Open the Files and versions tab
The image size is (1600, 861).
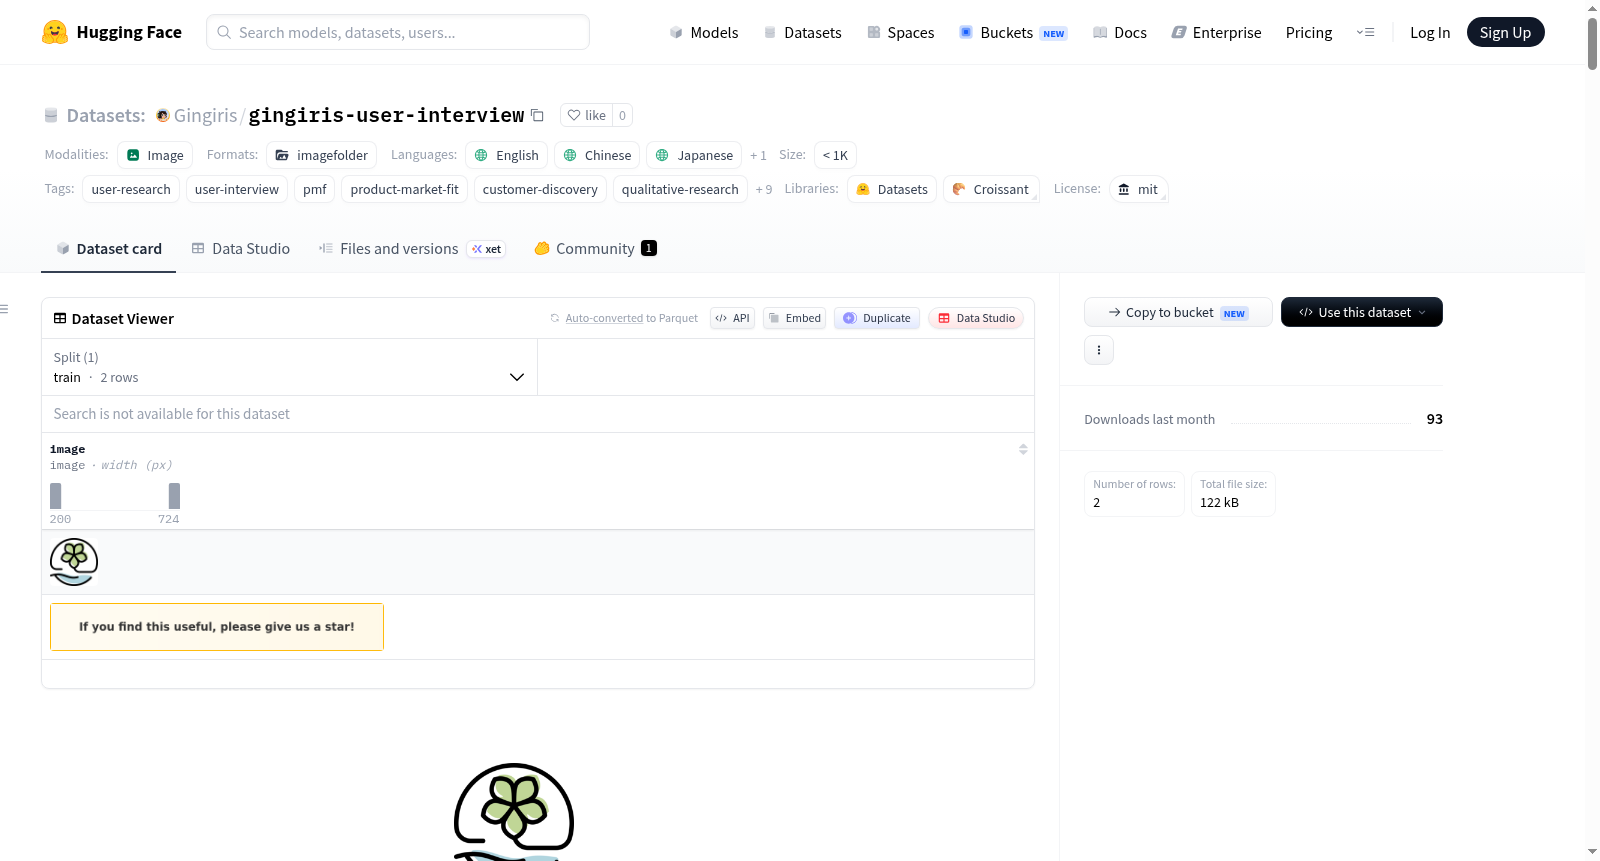tap(412, 249)
